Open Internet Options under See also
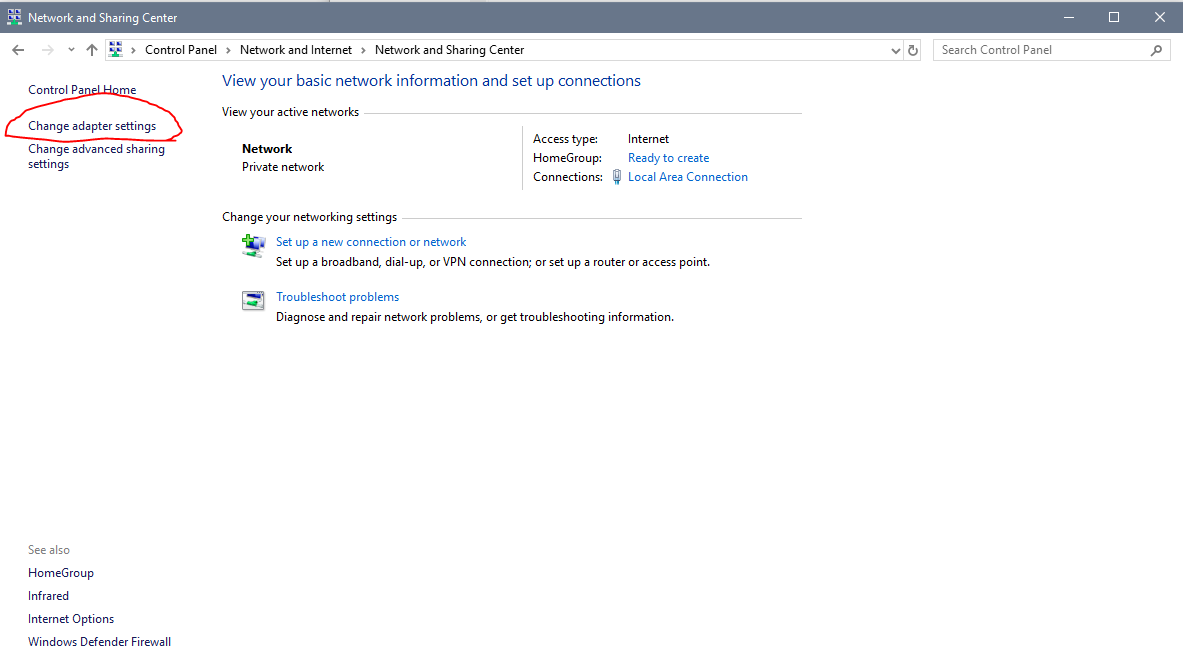The width and height of the screenshot is (1183, 667). pyautogui.click(x=71, y=619)
